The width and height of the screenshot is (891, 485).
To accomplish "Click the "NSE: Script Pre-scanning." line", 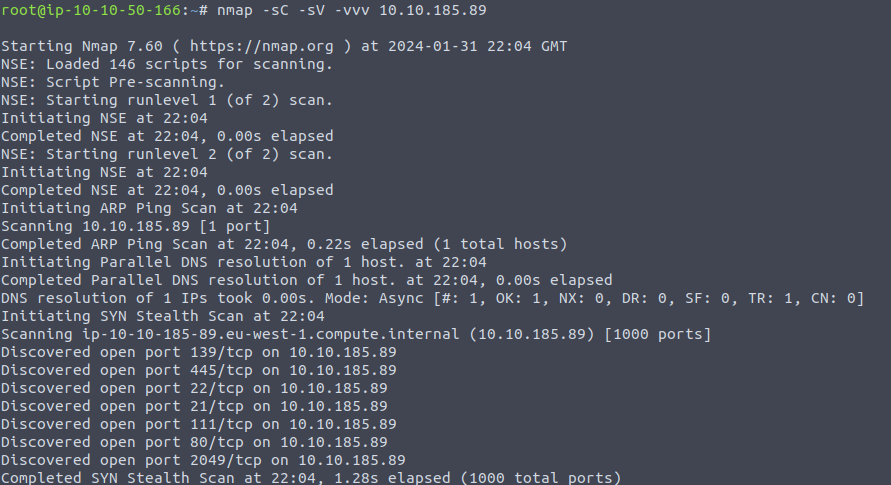I will point(112,83).
